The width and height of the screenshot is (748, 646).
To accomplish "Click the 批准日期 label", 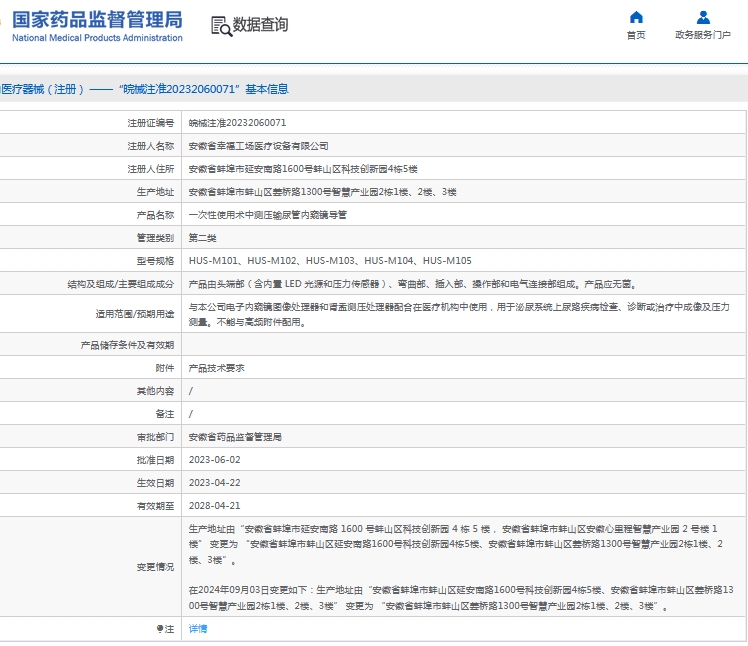I will point(156,460).
